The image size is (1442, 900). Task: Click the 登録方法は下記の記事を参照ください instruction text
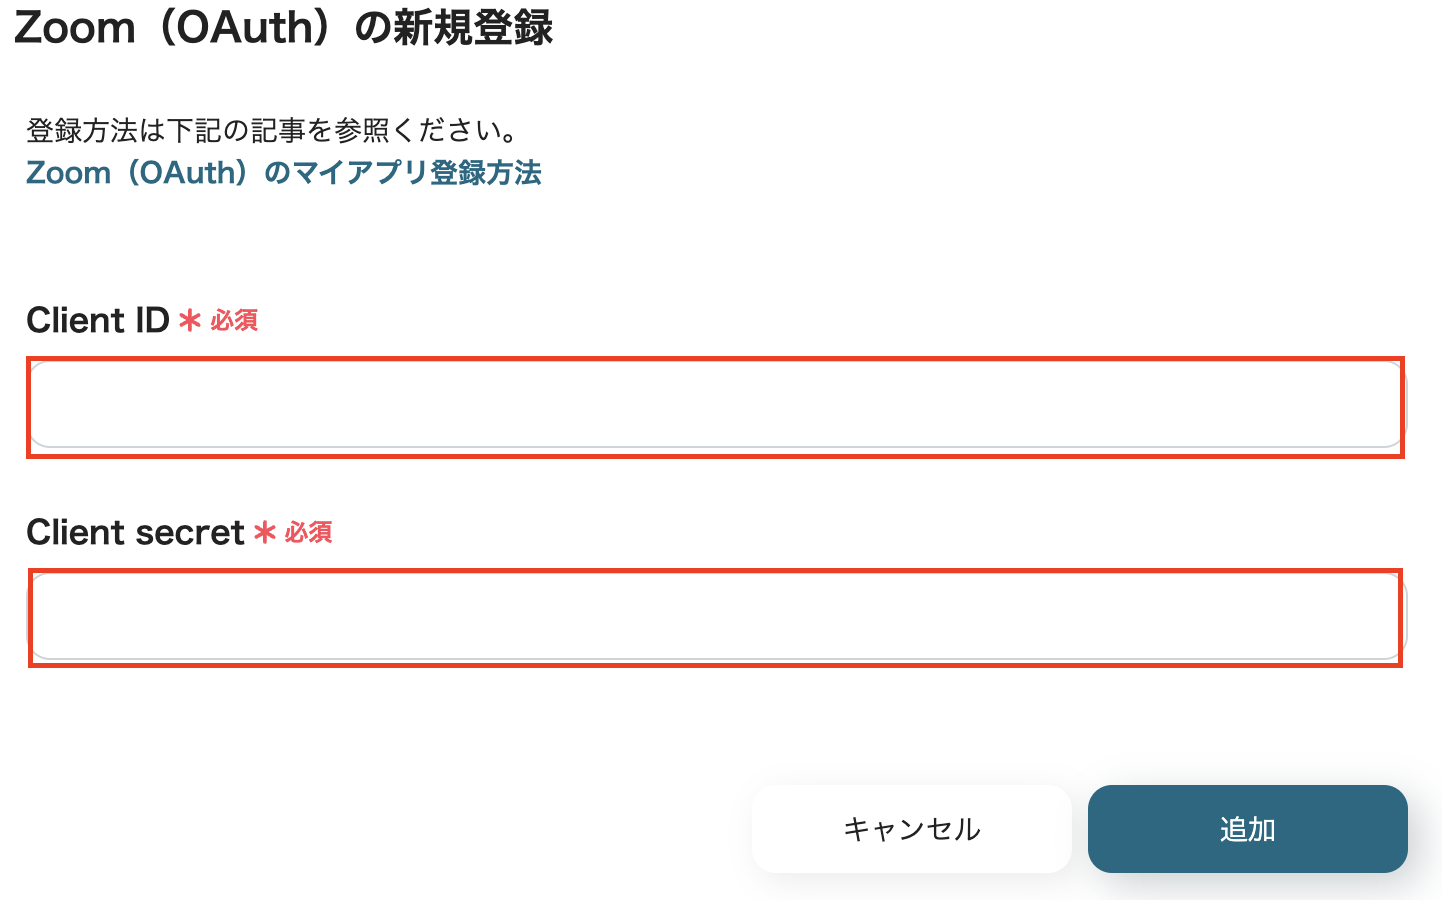pyautogui.click(x=272, y=130)
